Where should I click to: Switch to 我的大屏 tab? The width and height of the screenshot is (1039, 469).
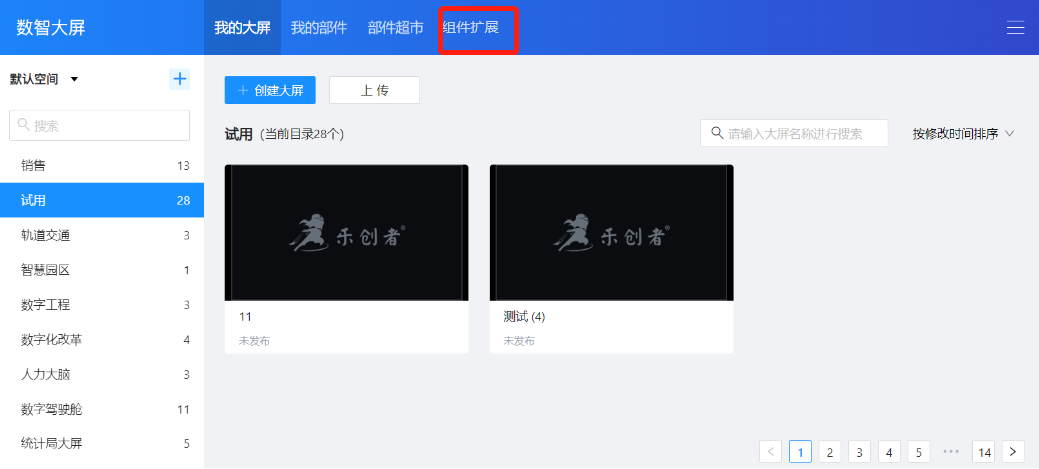[243, 28]
